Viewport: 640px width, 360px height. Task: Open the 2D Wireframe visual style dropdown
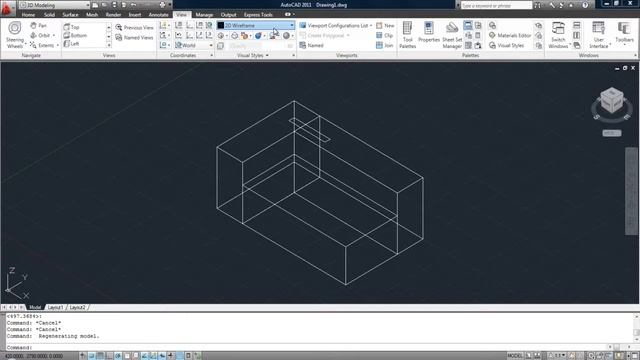click(x=256, y=25)
